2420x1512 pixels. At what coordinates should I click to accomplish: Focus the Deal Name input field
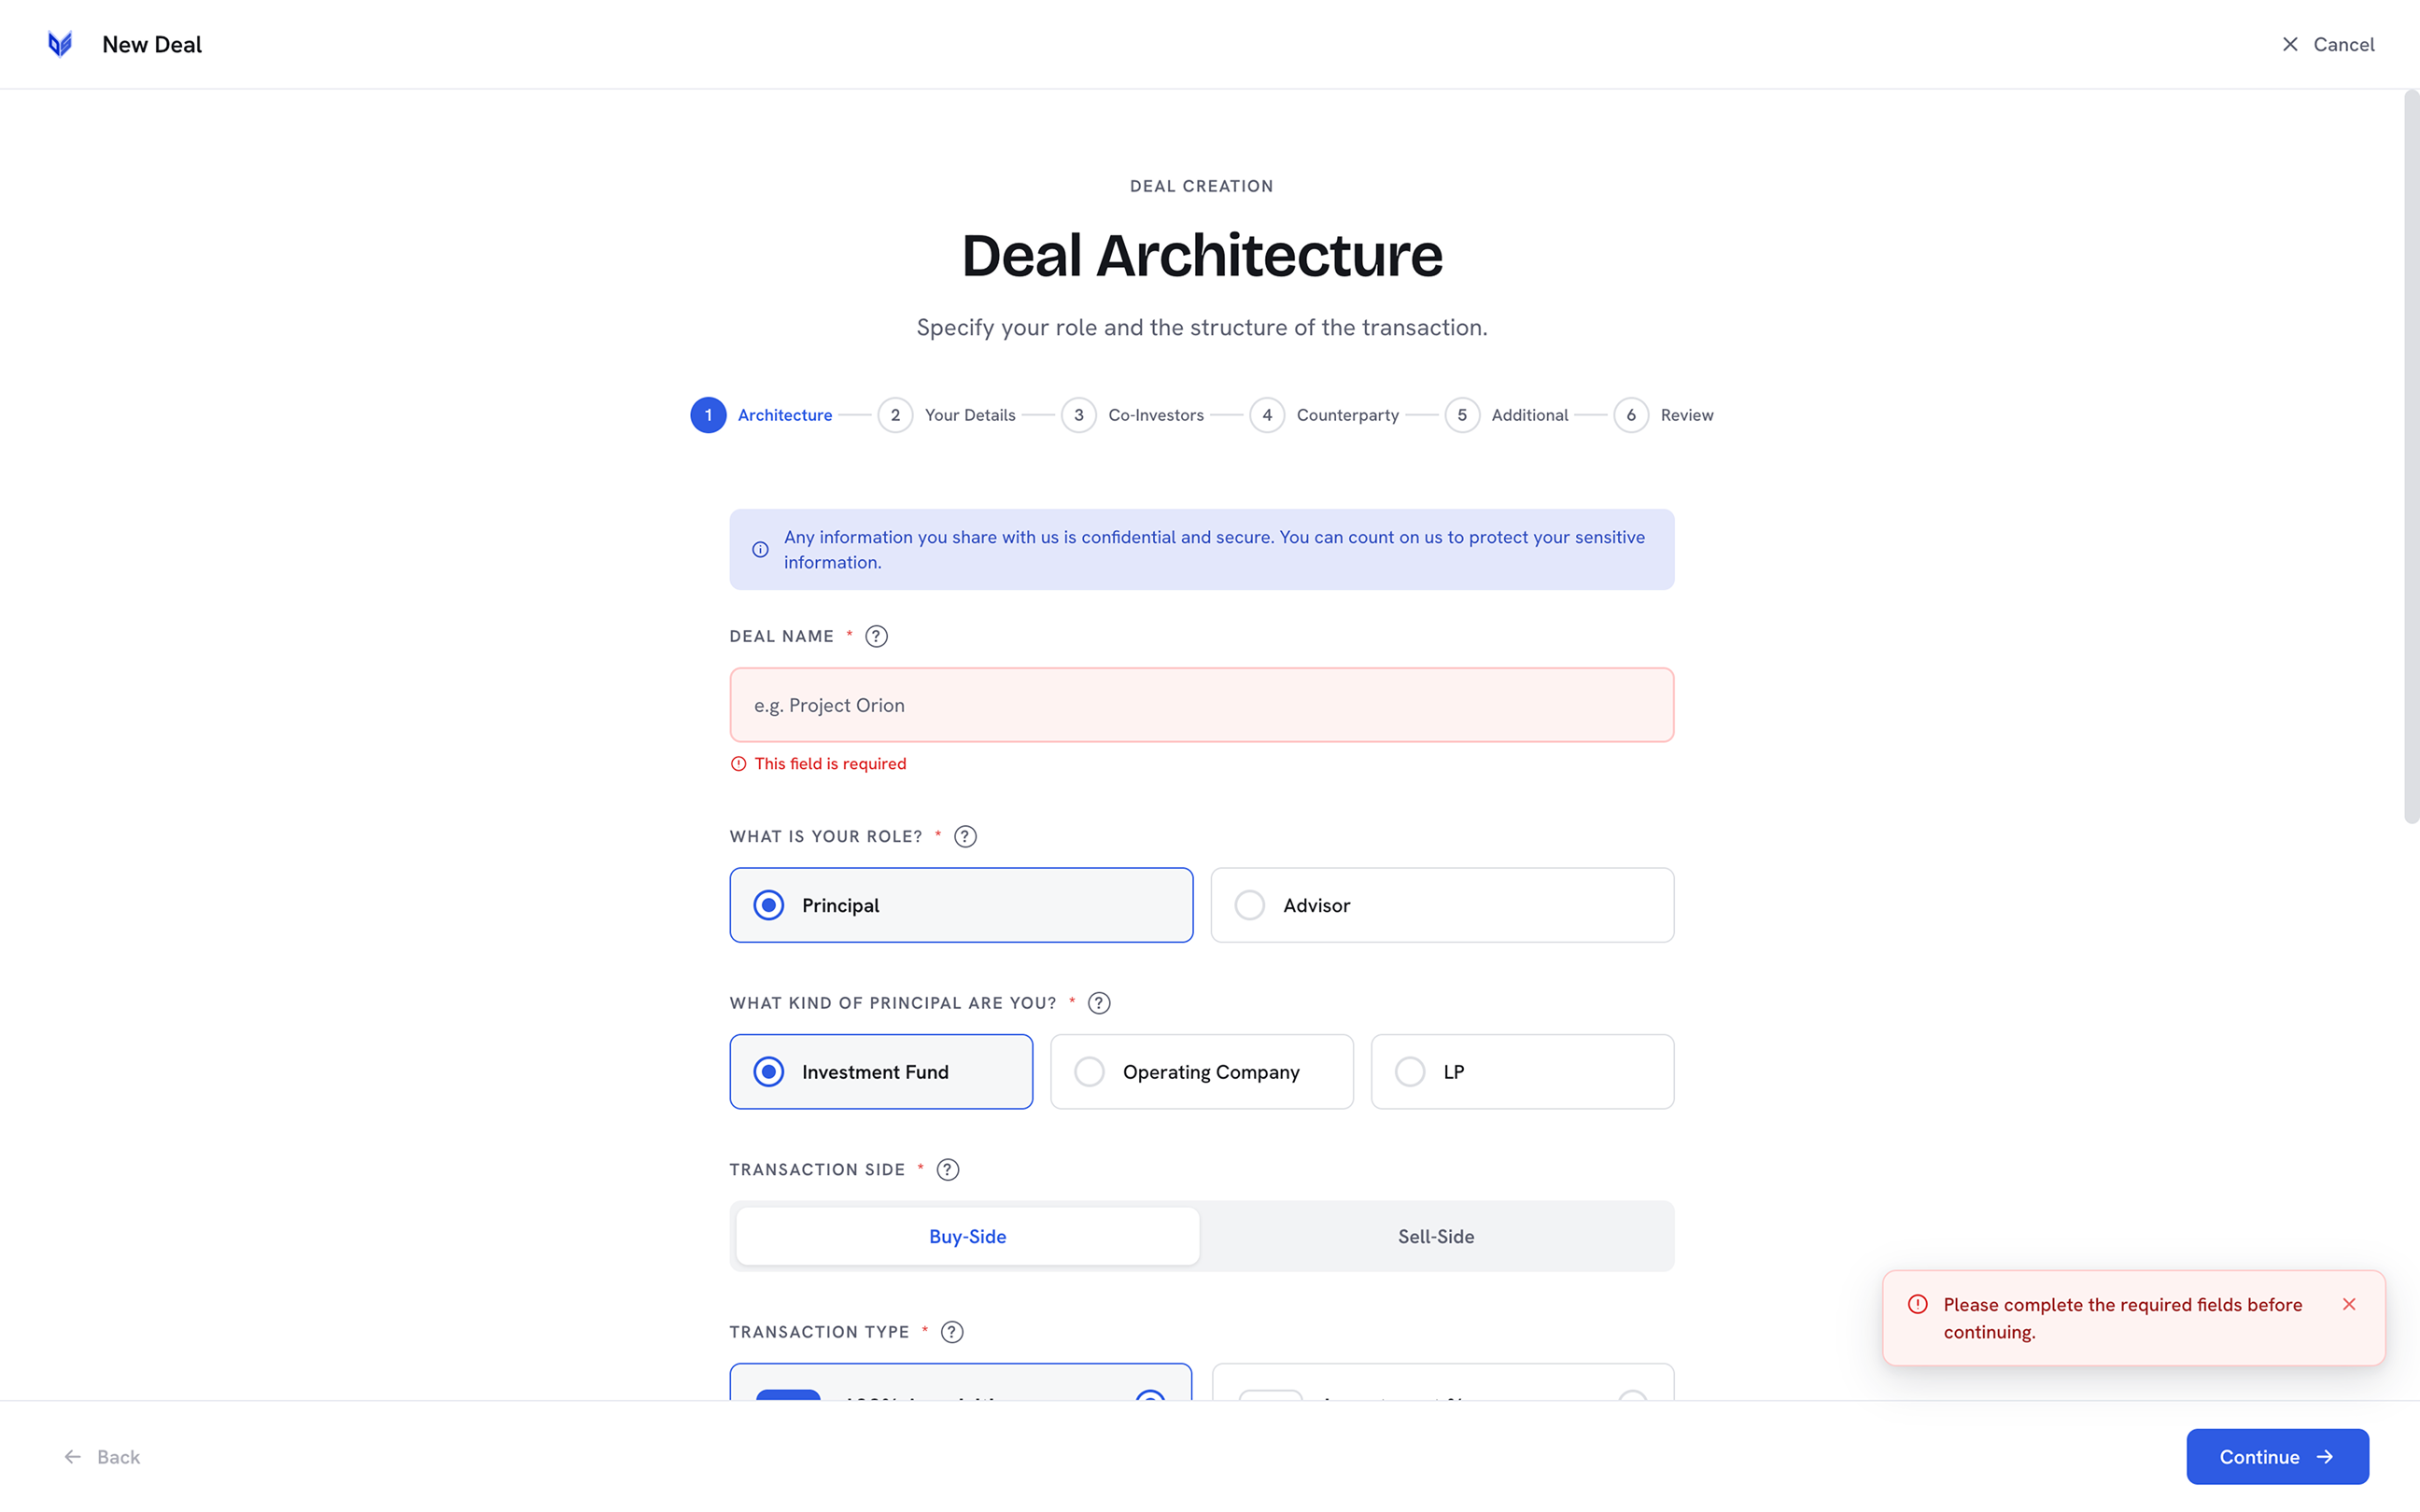[x=1201, y=705]
